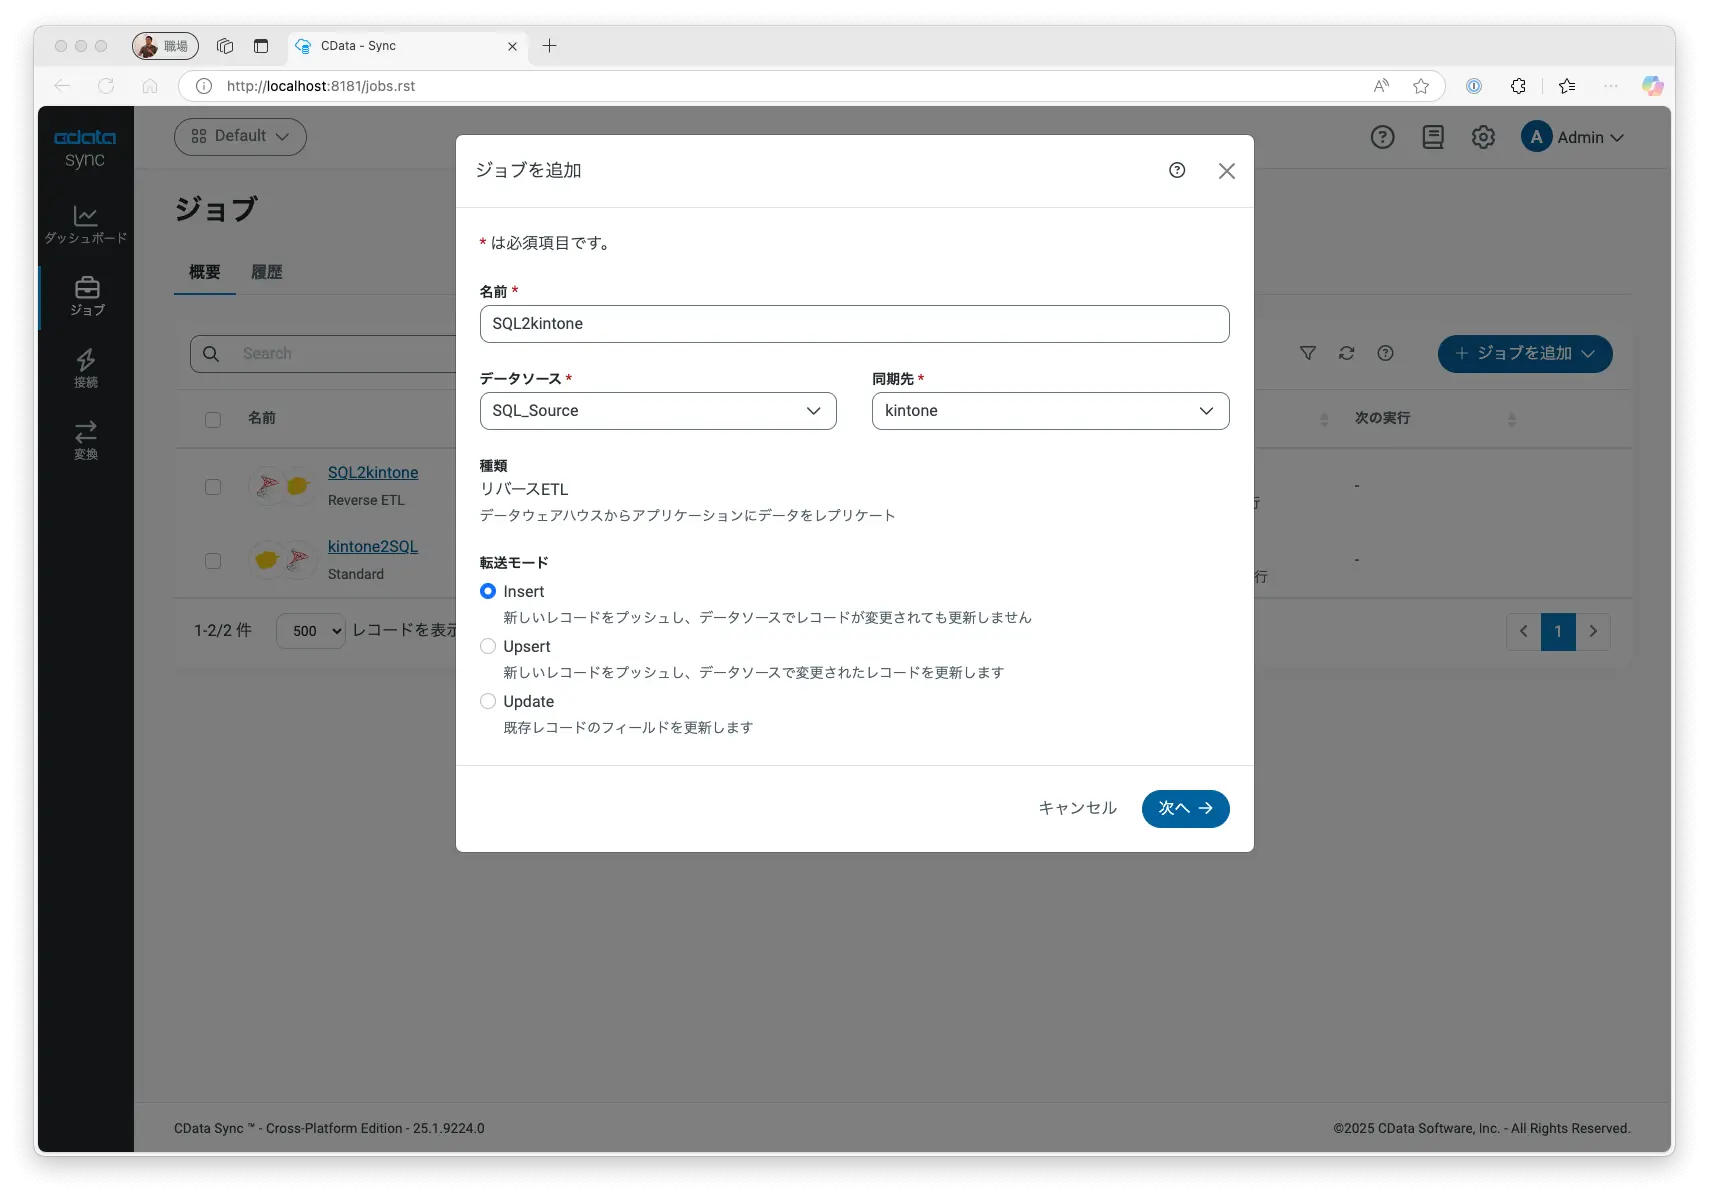Reload the browser page

106,86
